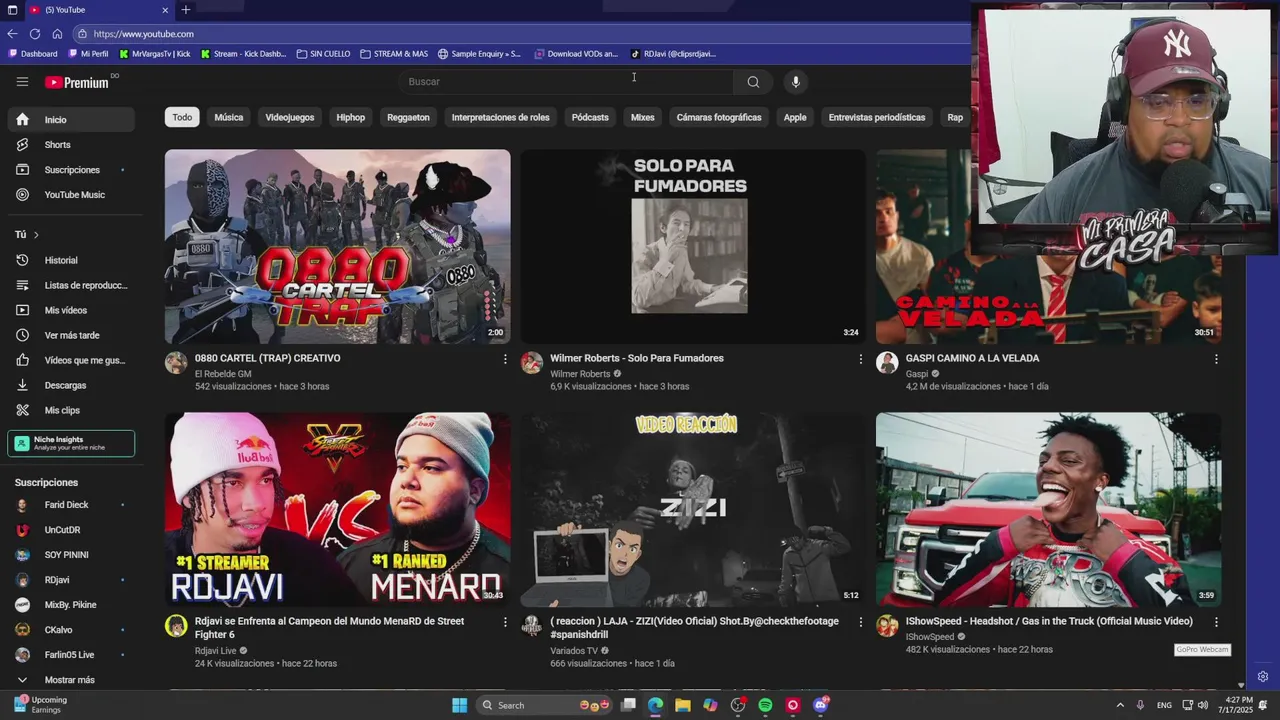Open options menu for 0880 CARTEL video
The width and height of the screenshot is (1280, 720).
click(504, 359)
